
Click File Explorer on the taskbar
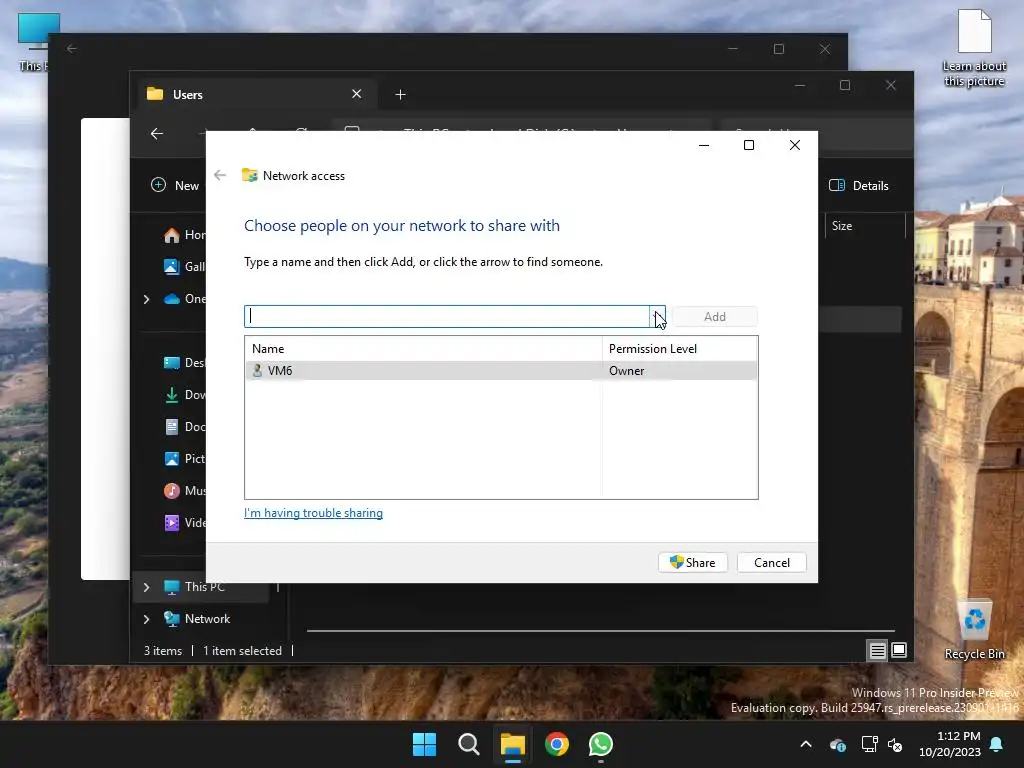click(x=513, y=744)
